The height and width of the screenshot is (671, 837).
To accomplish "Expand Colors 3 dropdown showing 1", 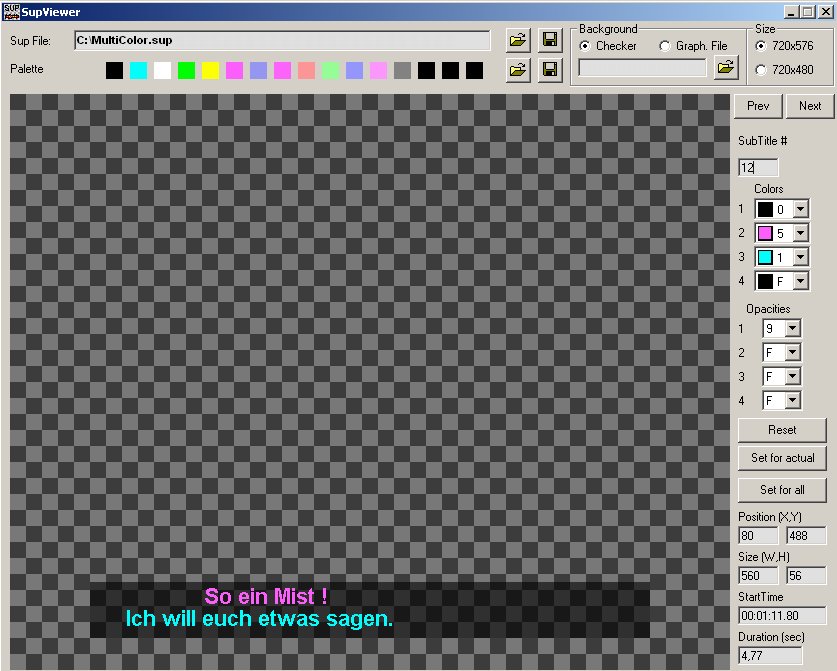I will [800, 257].
